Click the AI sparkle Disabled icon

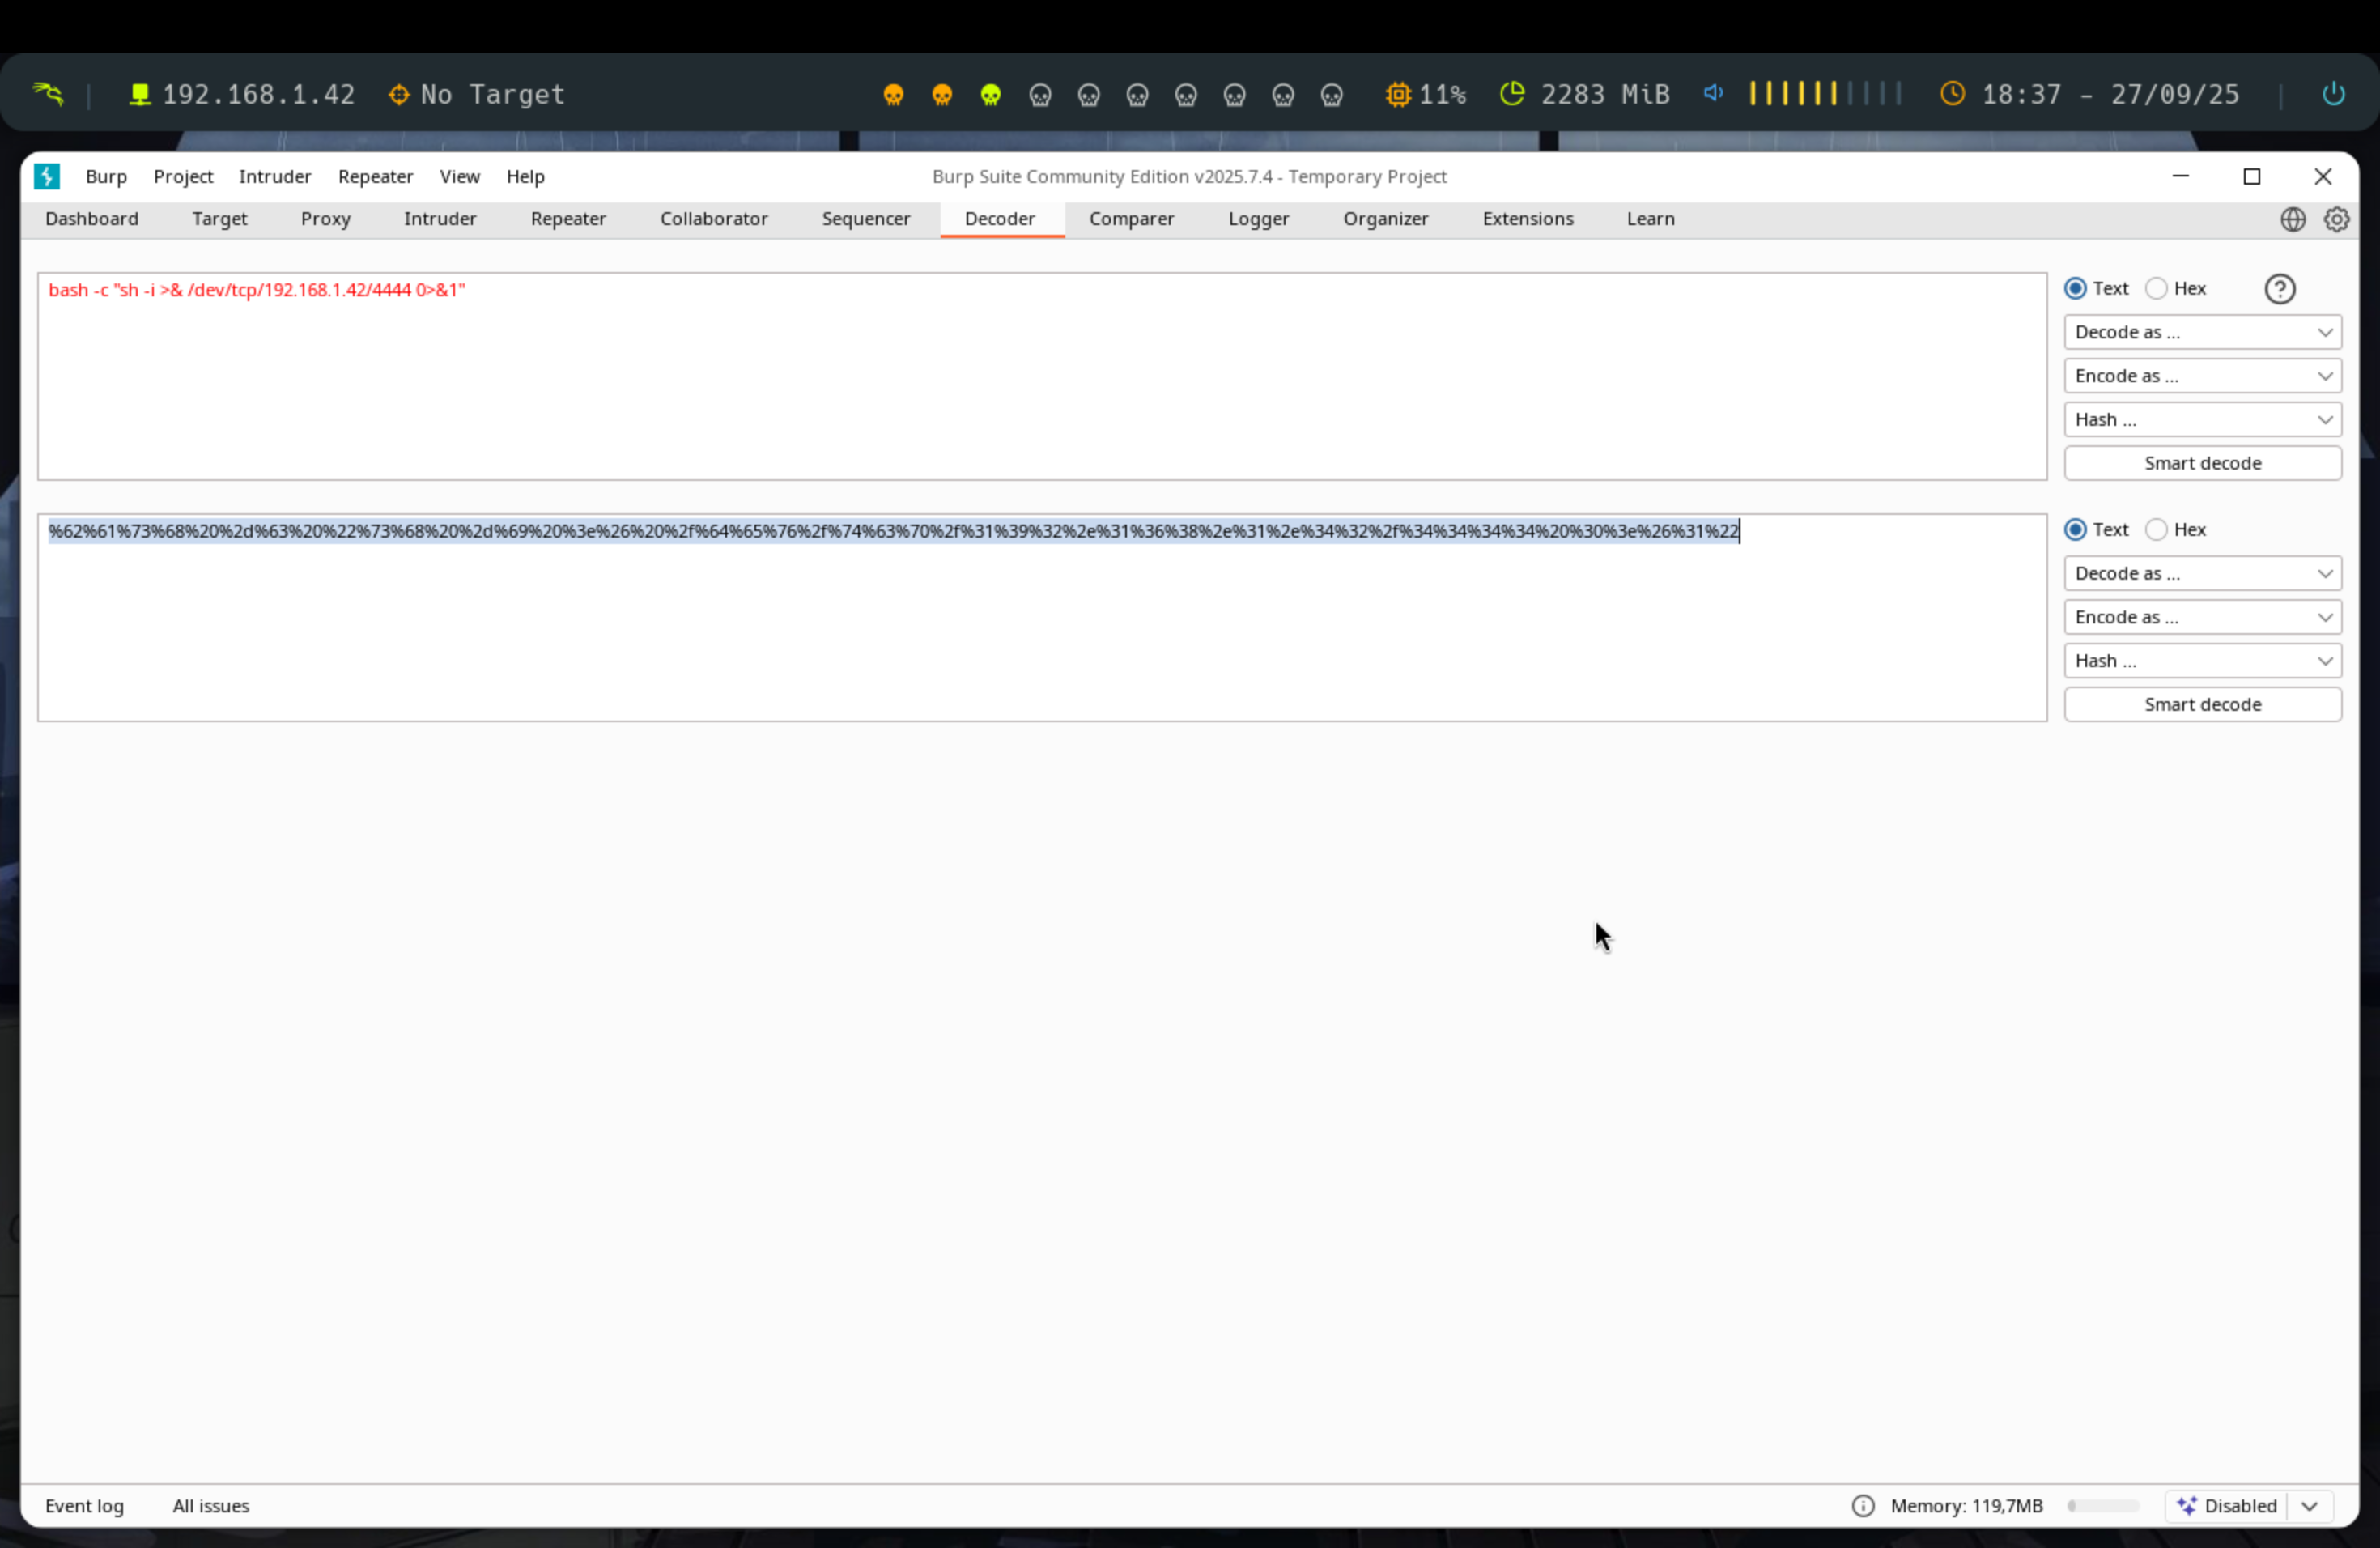pyautogui.click(x=2187, y=1505)
